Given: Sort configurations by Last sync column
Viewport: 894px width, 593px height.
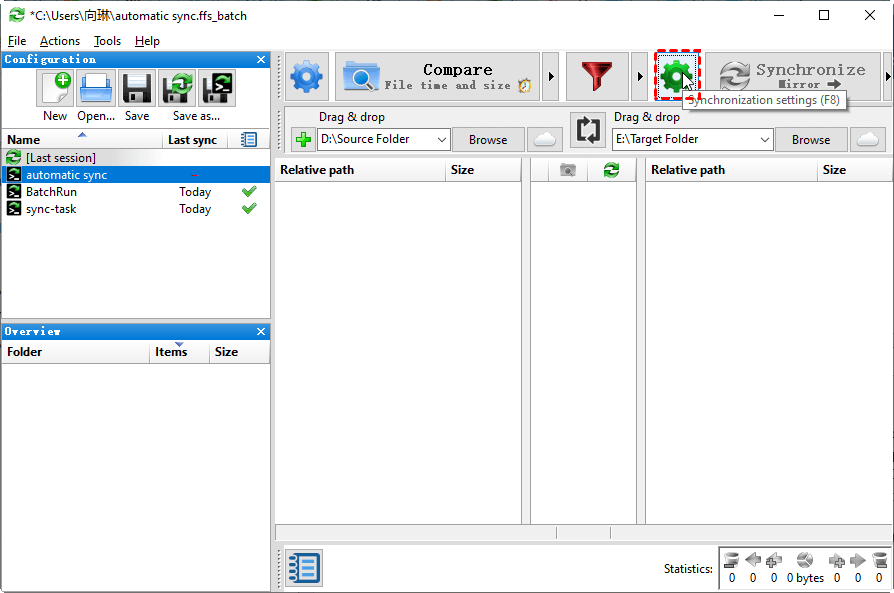Looking at the screenshot, I should point(195,140).
